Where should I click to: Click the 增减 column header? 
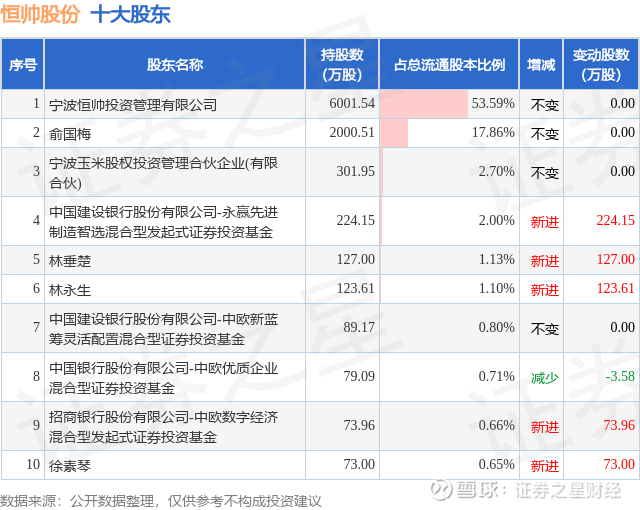[x=541, y=64]
